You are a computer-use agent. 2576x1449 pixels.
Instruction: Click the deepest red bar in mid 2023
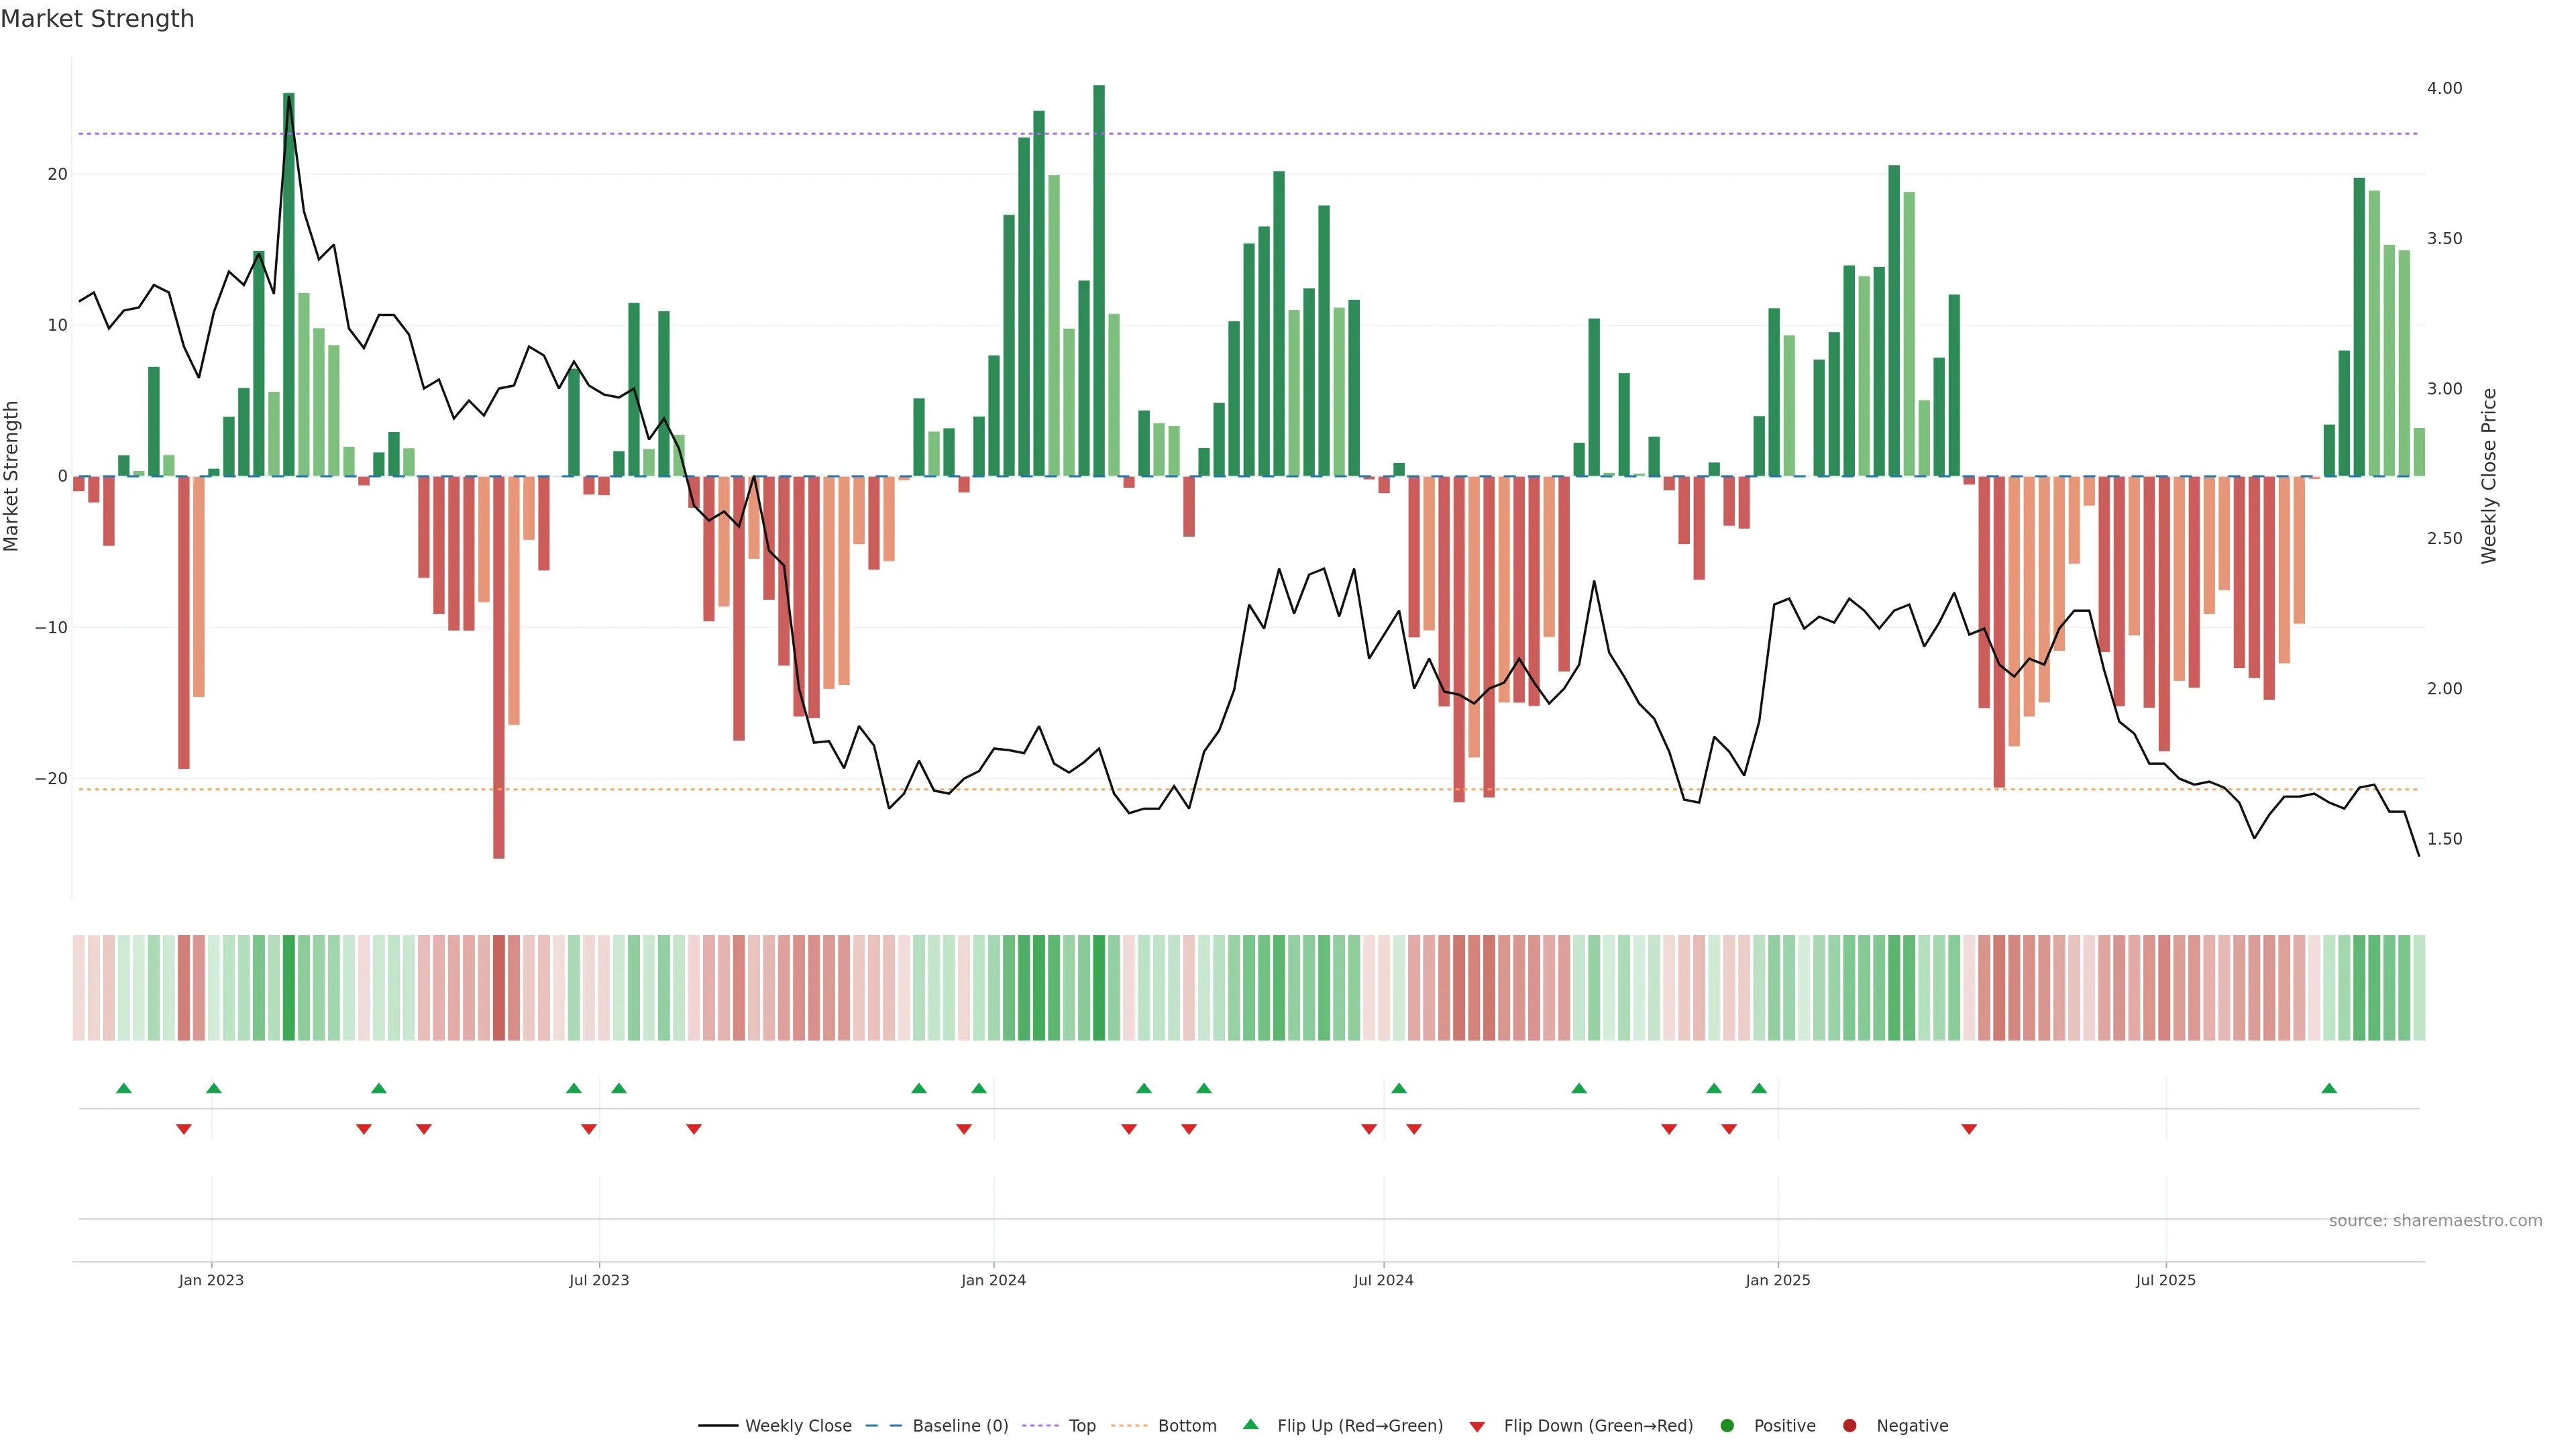(x=499, y=666)
